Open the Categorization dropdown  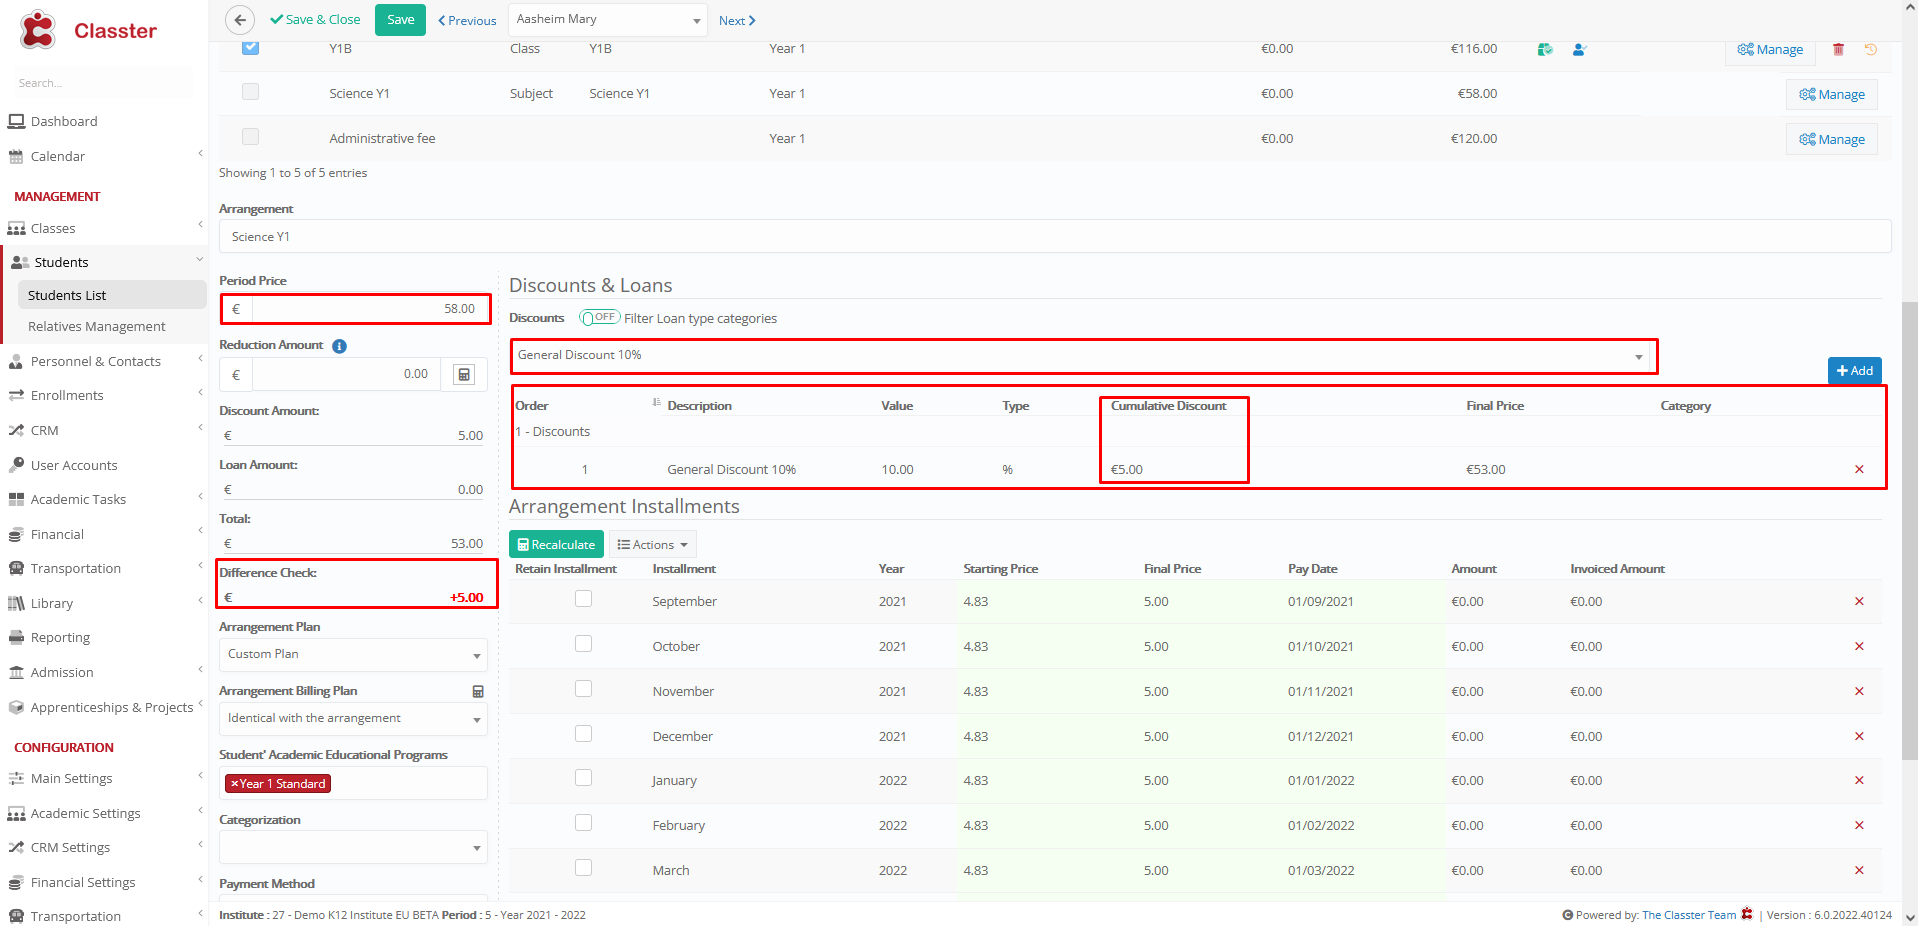pyautogui.click(x=353, y=847)
